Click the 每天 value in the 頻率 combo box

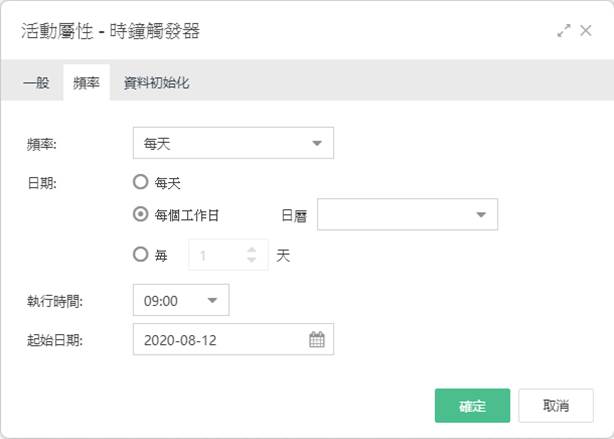[157, 144]
